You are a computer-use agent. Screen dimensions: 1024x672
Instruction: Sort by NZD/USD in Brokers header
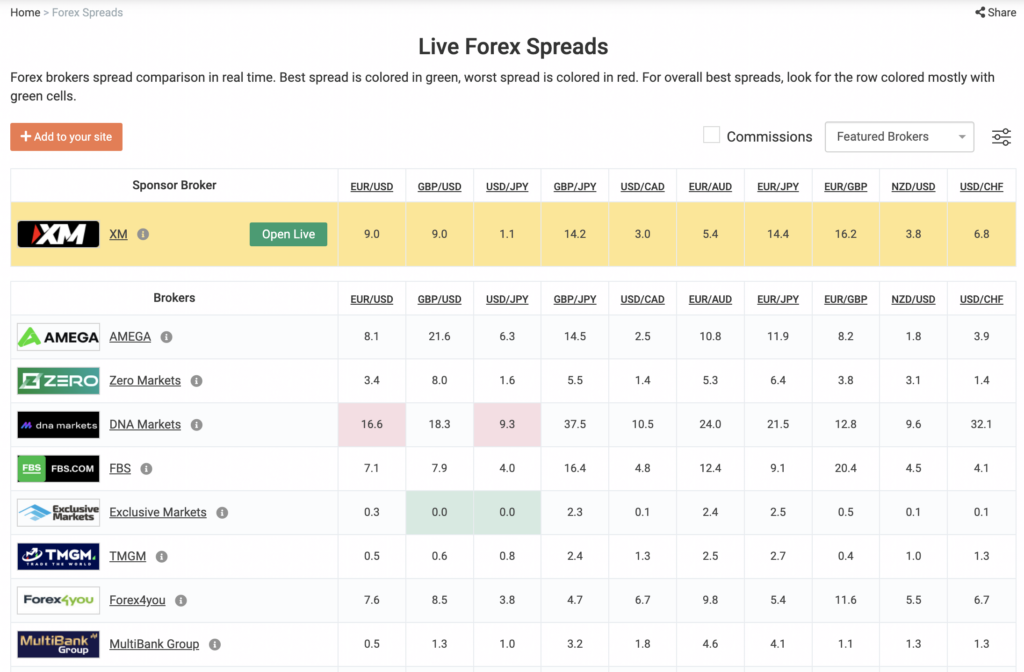(x=913, y=299)
